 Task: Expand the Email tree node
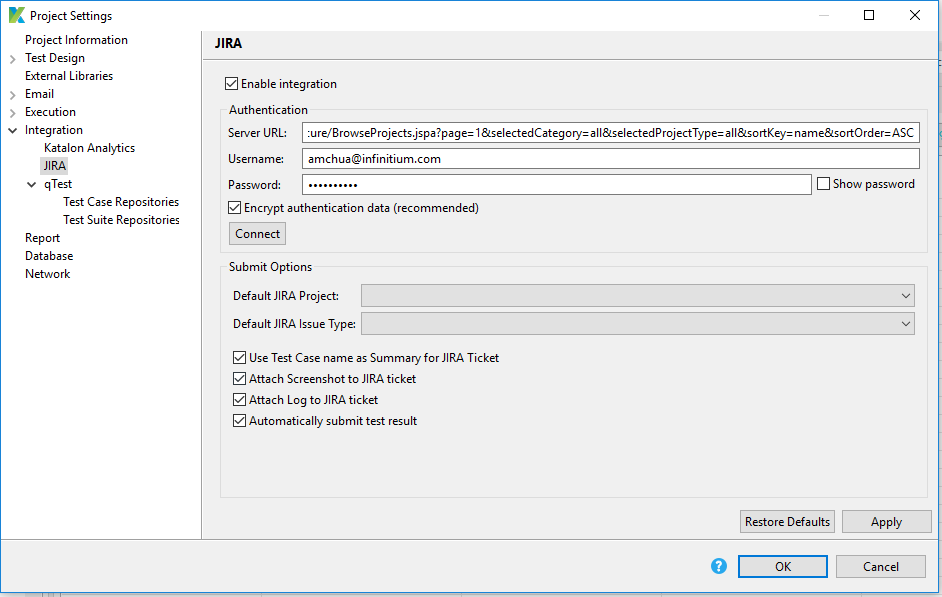tap(13, 95)
